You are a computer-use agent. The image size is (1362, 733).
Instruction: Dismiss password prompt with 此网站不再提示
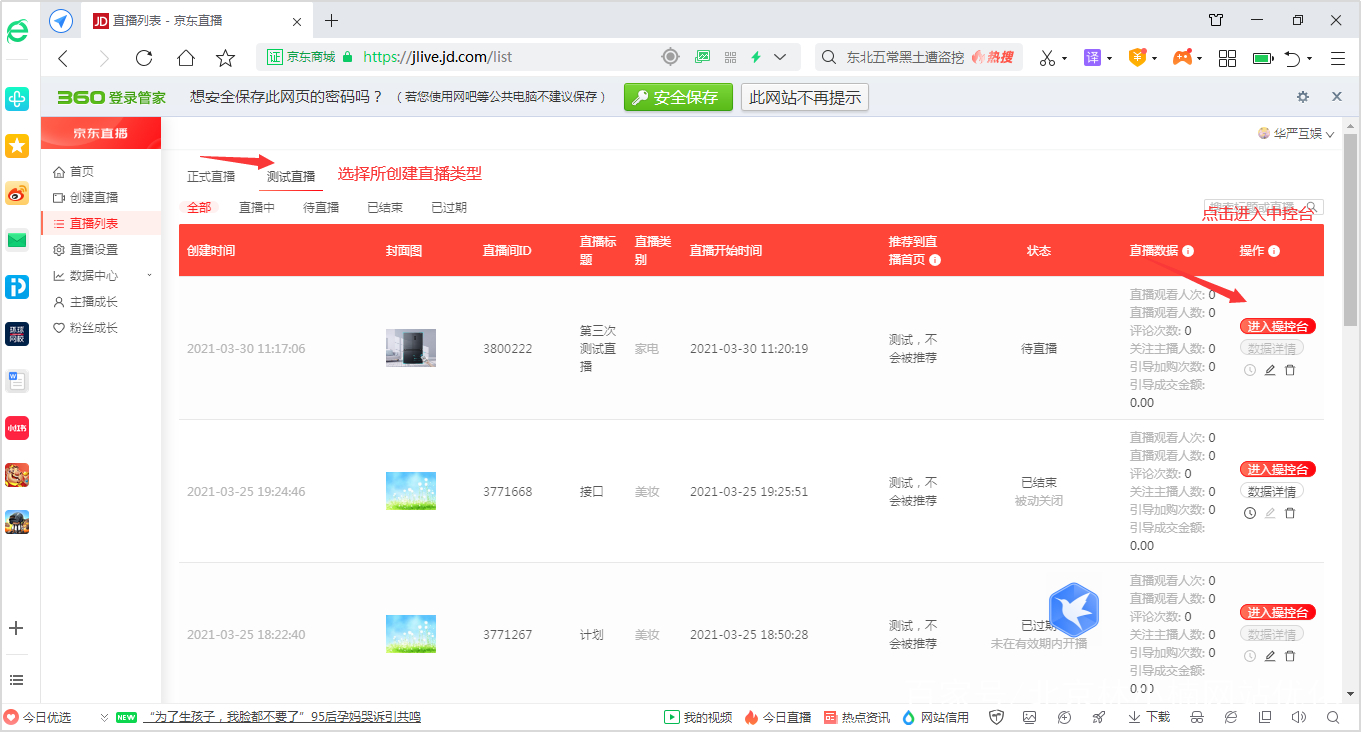point(804,97)
